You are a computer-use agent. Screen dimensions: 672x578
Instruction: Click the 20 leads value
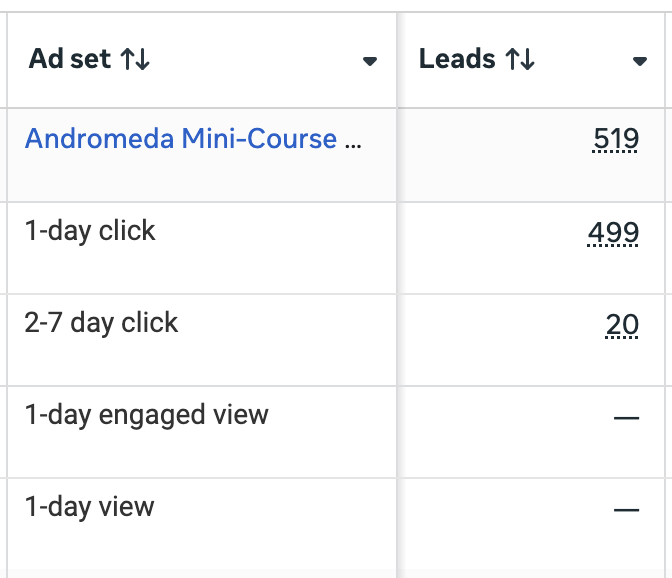point(622,325)
